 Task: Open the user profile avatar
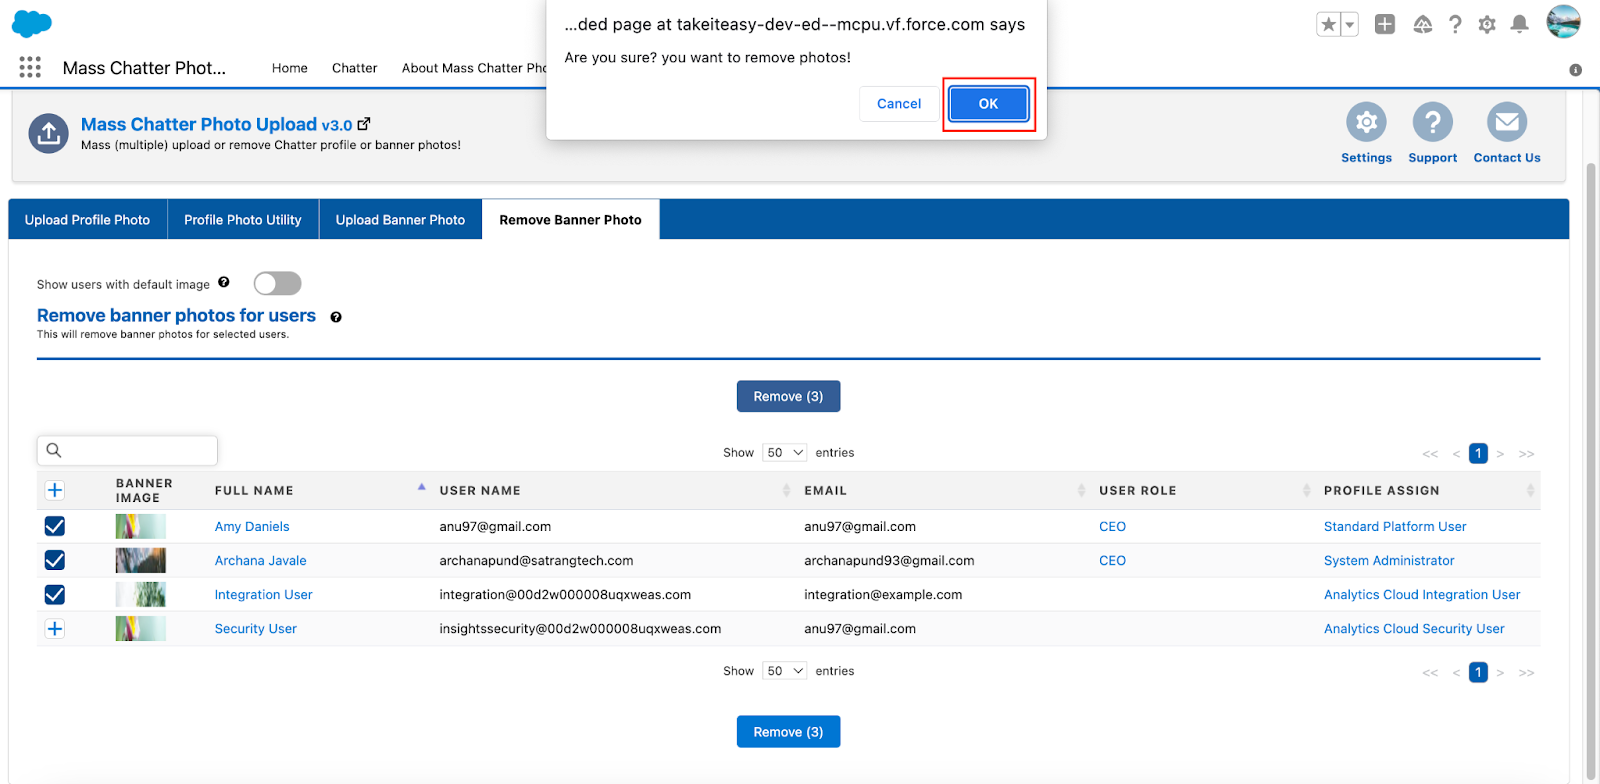1563,22
